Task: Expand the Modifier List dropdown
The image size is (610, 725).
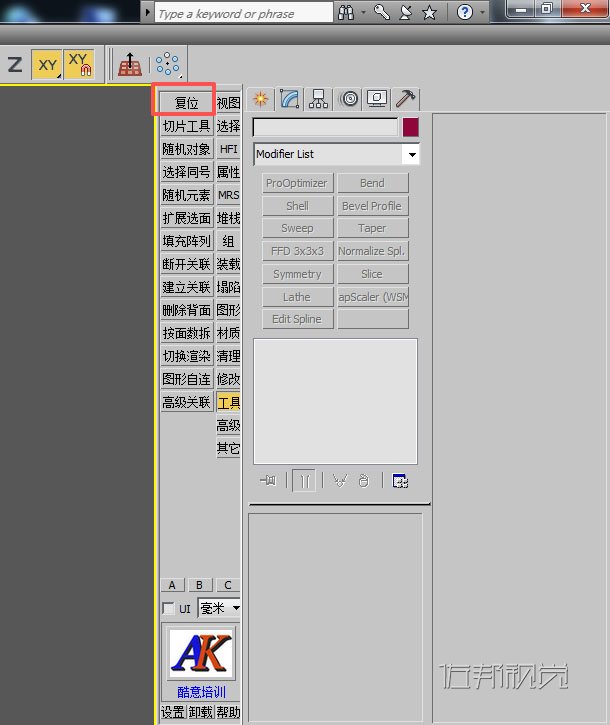Action: tap(412, 154)
